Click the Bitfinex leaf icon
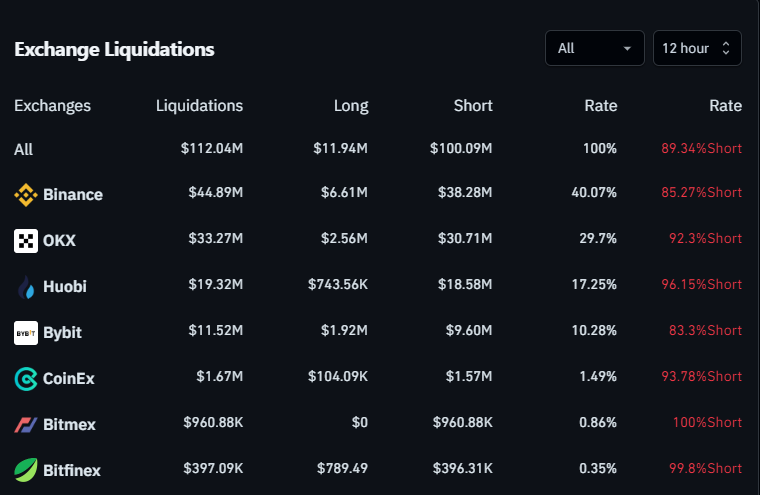The image size is (760, 495). 26,470
